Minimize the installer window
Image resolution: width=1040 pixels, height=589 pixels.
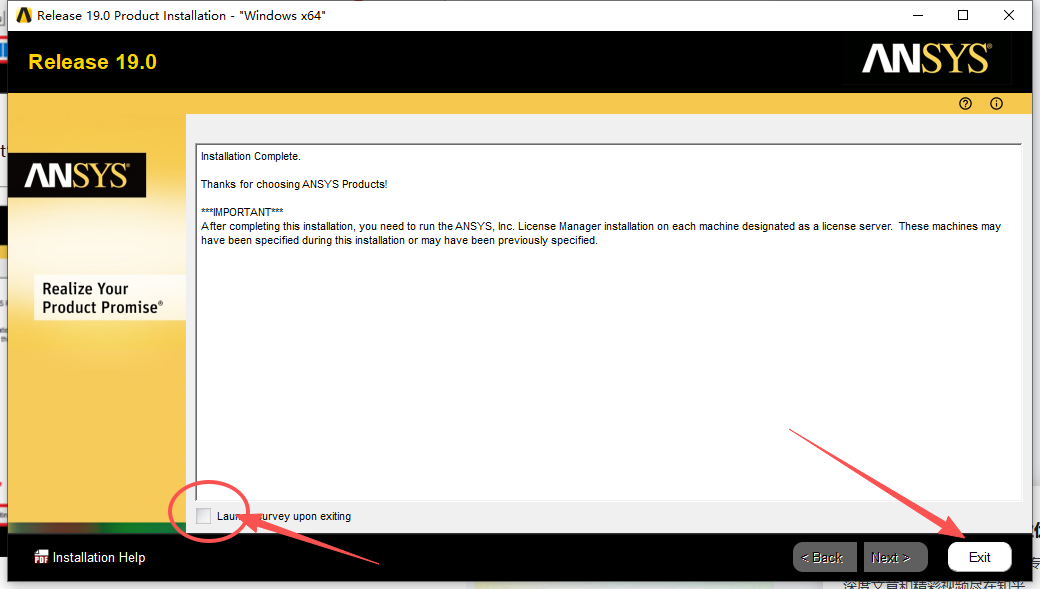pos(917,15)
